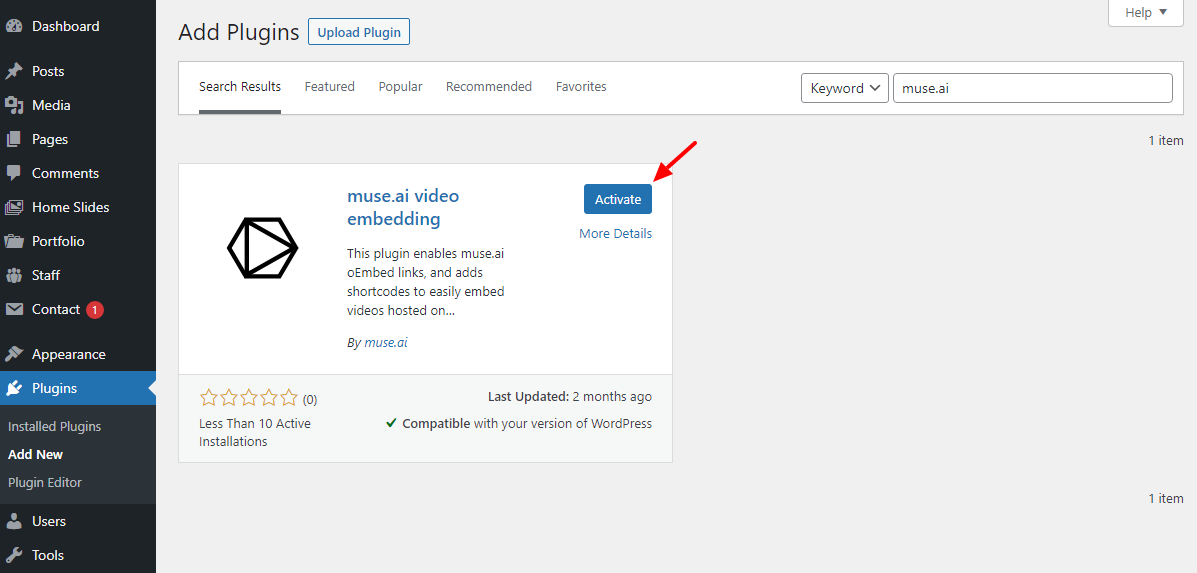The width and height of the screenshot is (1197, 573).
Task: Click the Comments speech bubble icon
Action: (x=14, y=173)
